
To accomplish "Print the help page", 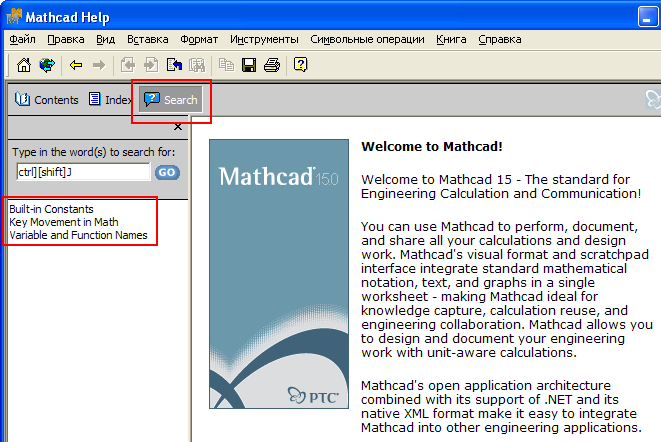I will pos(272,65).
